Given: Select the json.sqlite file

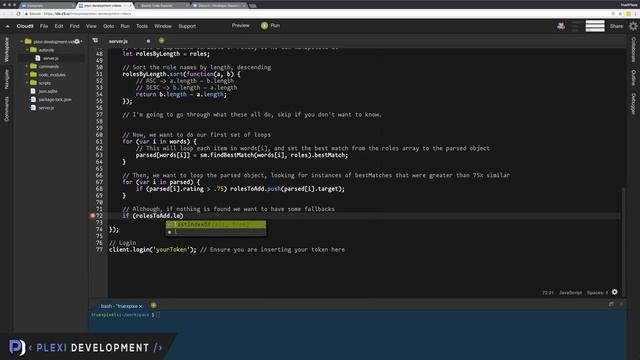Looking at the screenshot, I should [x=48, y=91].
